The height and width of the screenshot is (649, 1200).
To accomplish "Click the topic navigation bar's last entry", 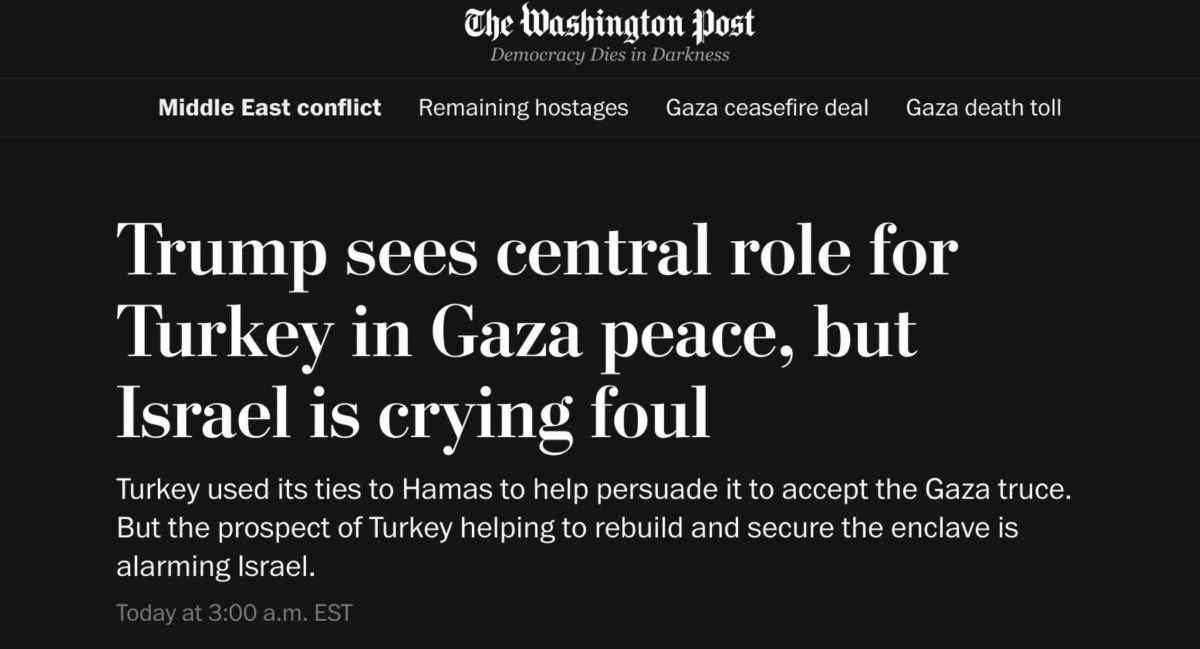I will pyautogui.click(x=984, y=108).
